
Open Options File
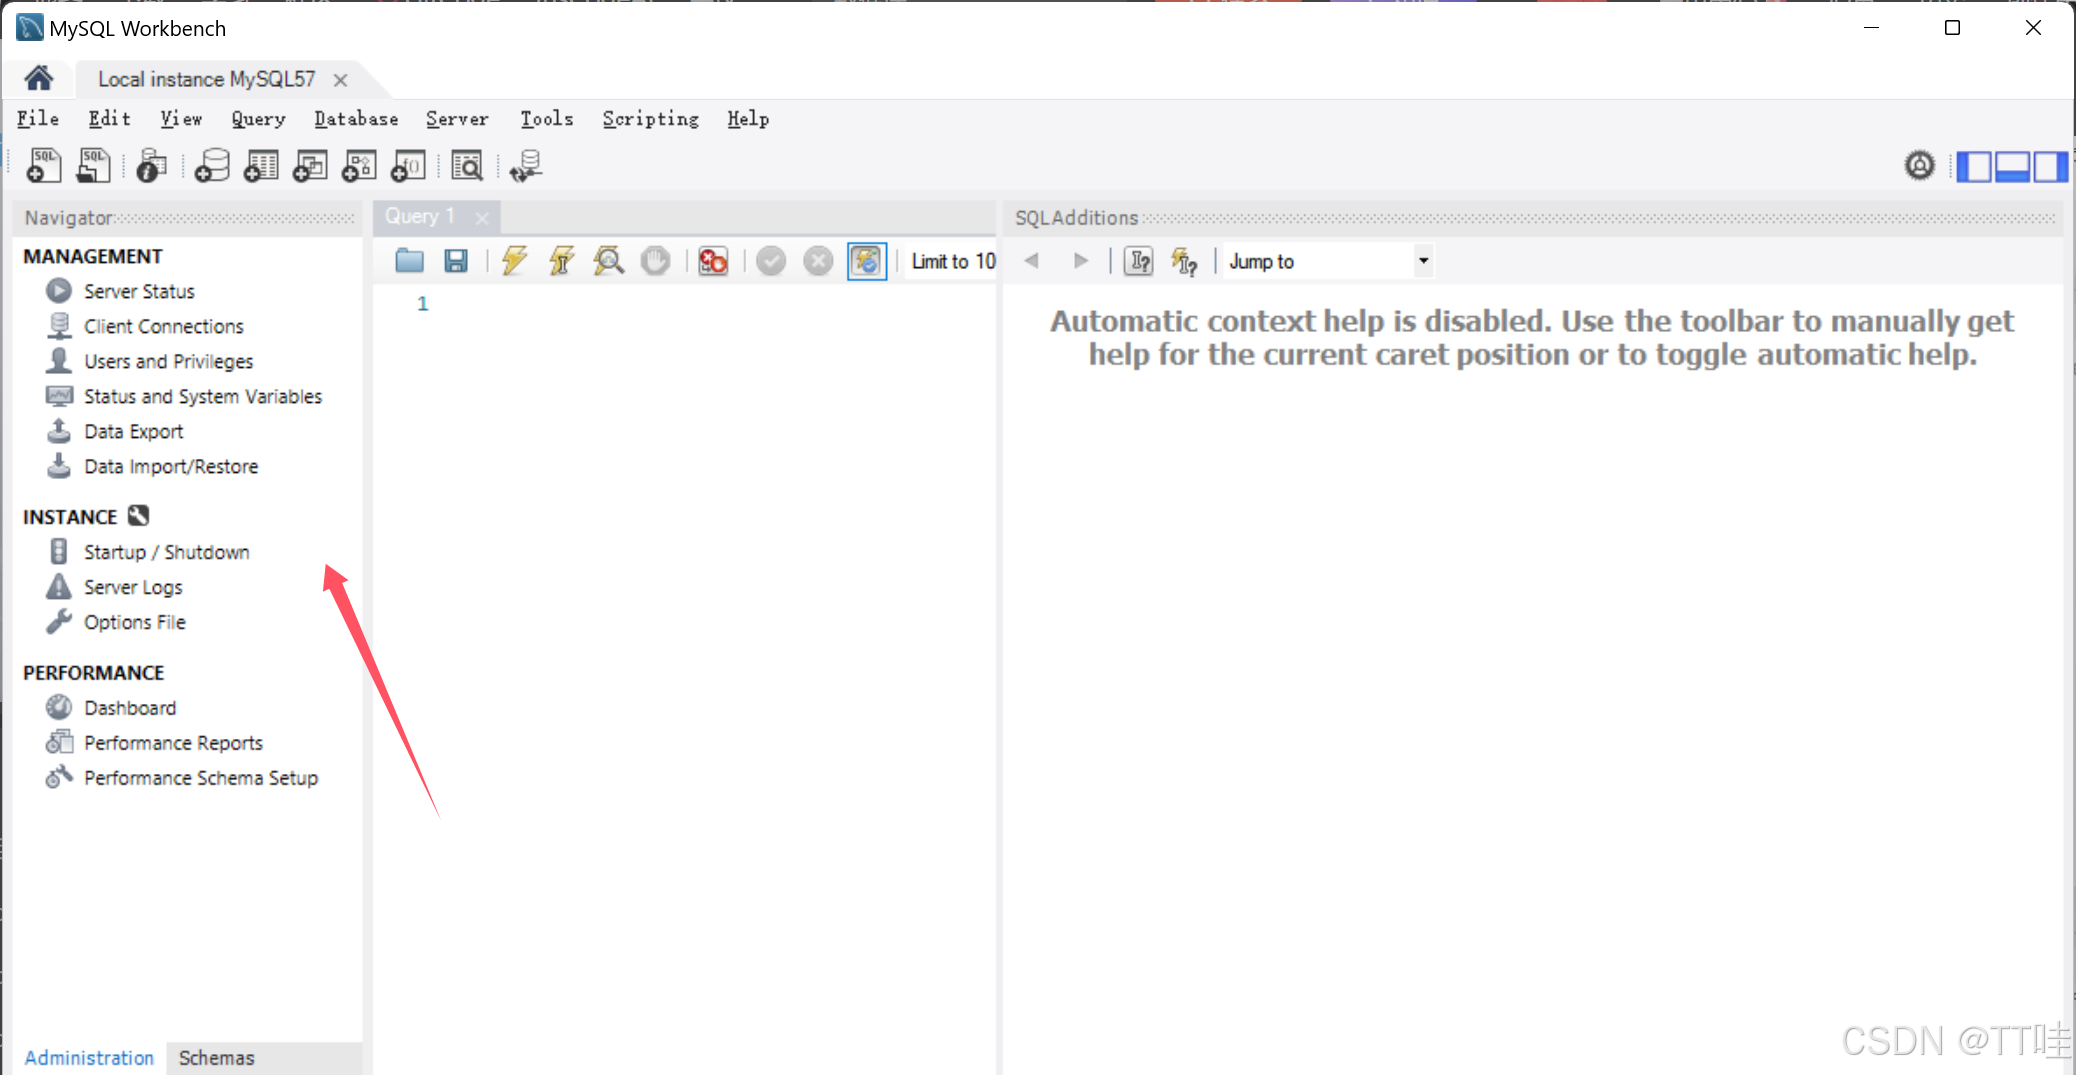pos(135,622)
